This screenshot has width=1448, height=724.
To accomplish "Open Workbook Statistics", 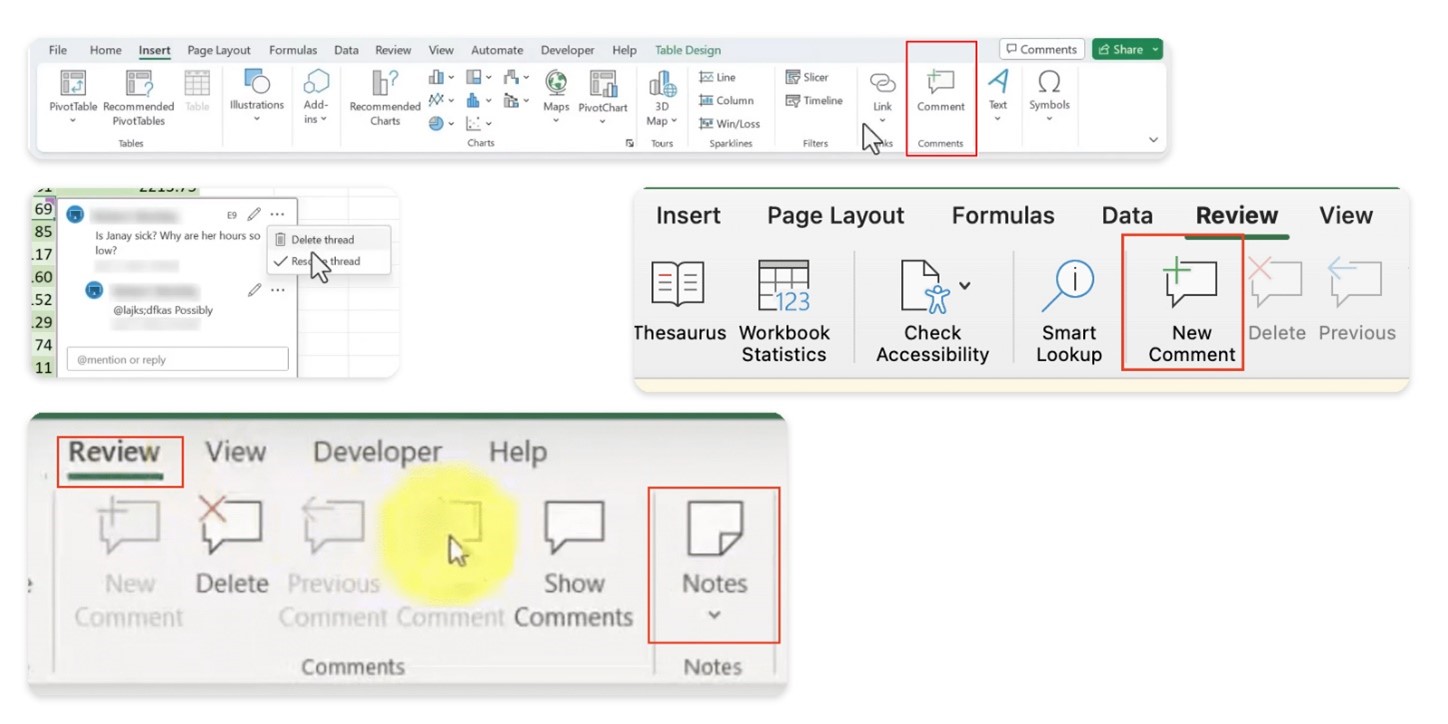I will point(784,287).
